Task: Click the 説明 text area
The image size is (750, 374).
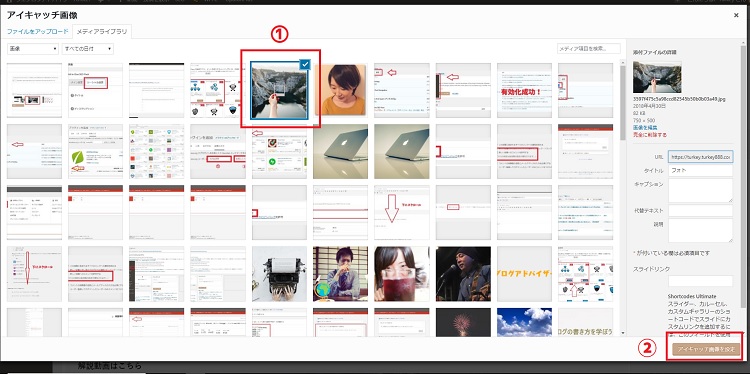Action: point(700,231)
